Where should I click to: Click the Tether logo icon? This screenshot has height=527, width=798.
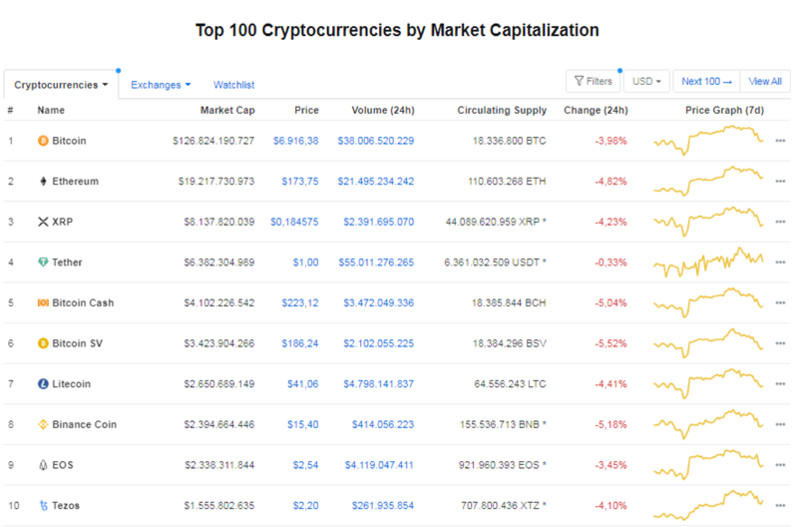[43, 262]
